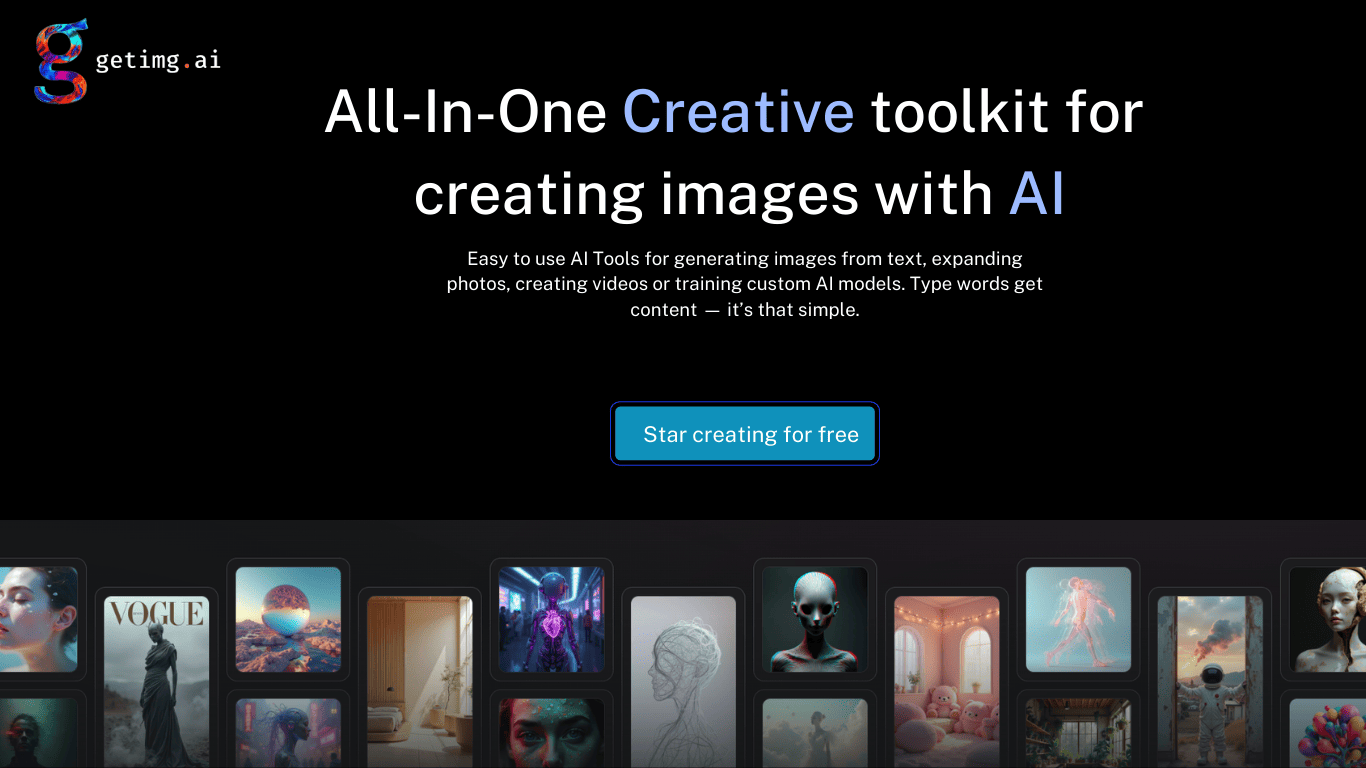Click the text 'content — it's that simple.'
The image size is (1366, 768).
coord(745,310)
